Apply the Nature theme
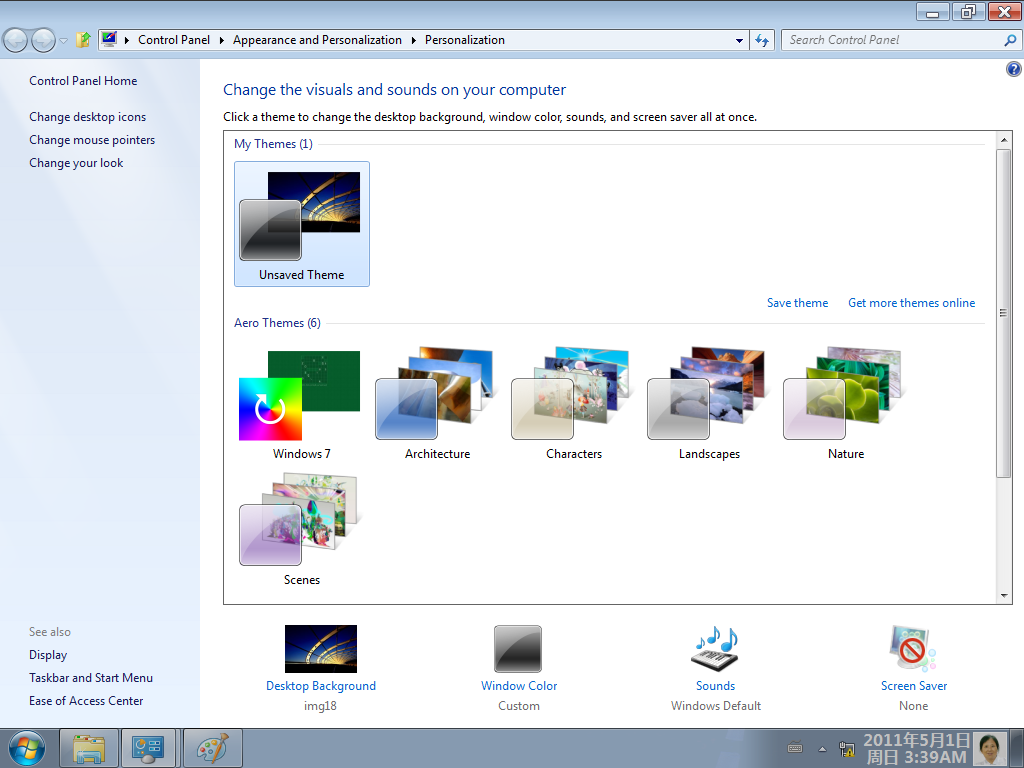Image resolution: width=1024 pixels, height=768 pixels. pyautogui.click(x=846, y=405)
